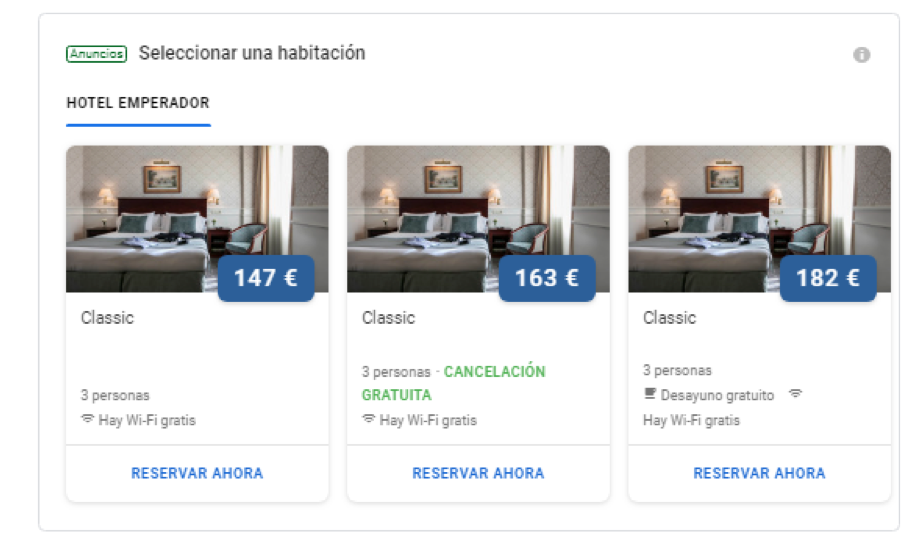This screenshot has width=918, height=543.
Task: Click the breakfast cup icon beside Desayuno gratuito
Action: pyautogui.click(x=649, y=394)
